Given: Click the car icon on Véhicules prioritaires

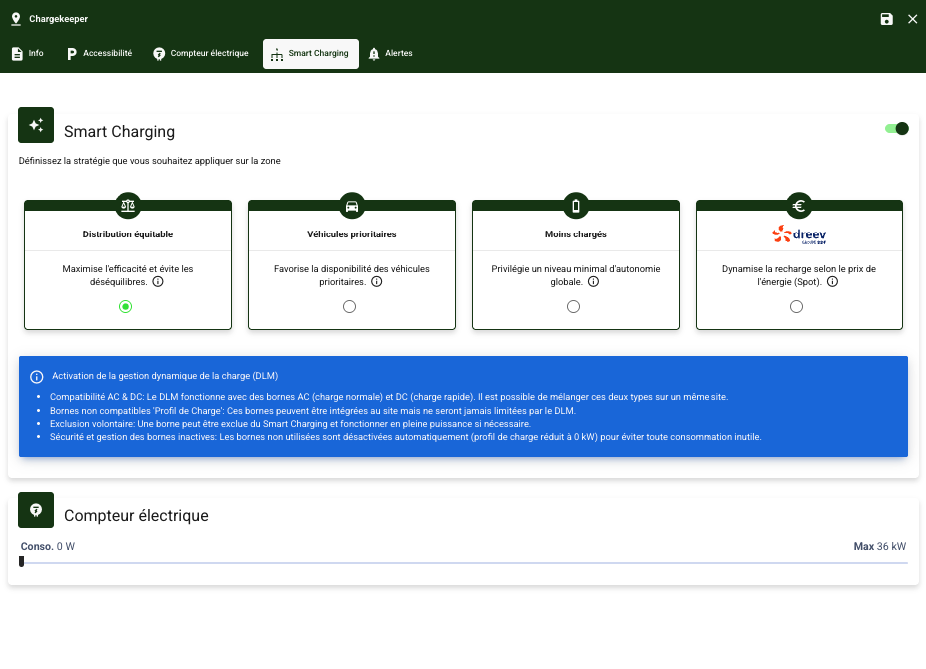Looking at the screenshot, I should (351, 206).
